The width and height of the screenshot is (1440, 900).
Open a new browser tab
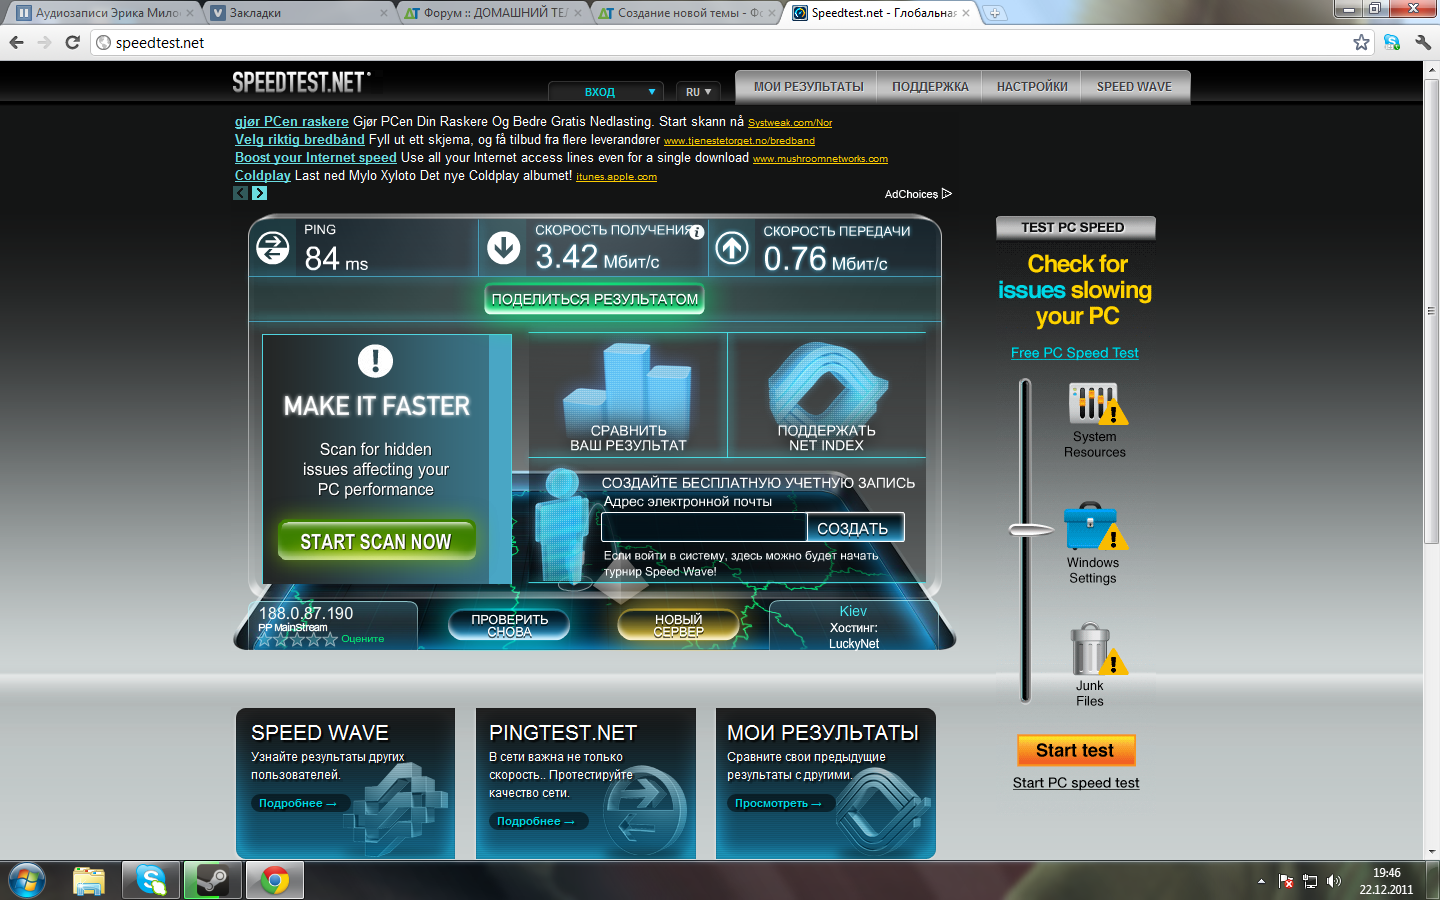click(x=995, y=13)
